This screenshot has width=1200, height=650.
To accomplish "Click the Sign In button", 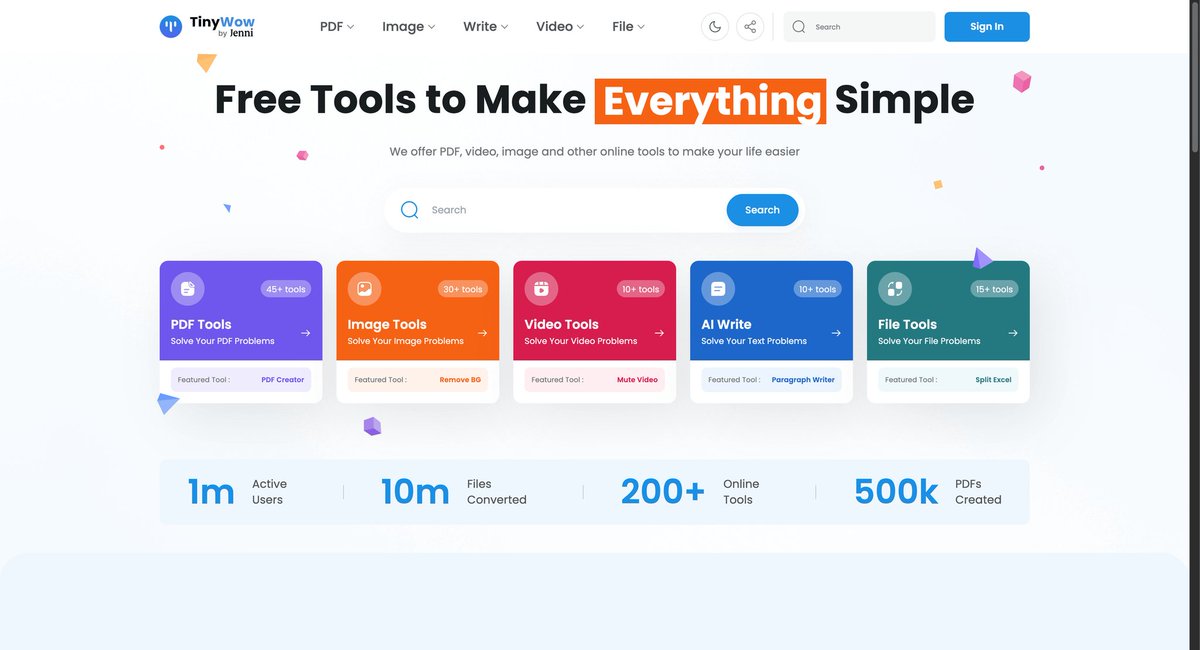I will pyautogui.click(x=987, y=27).
